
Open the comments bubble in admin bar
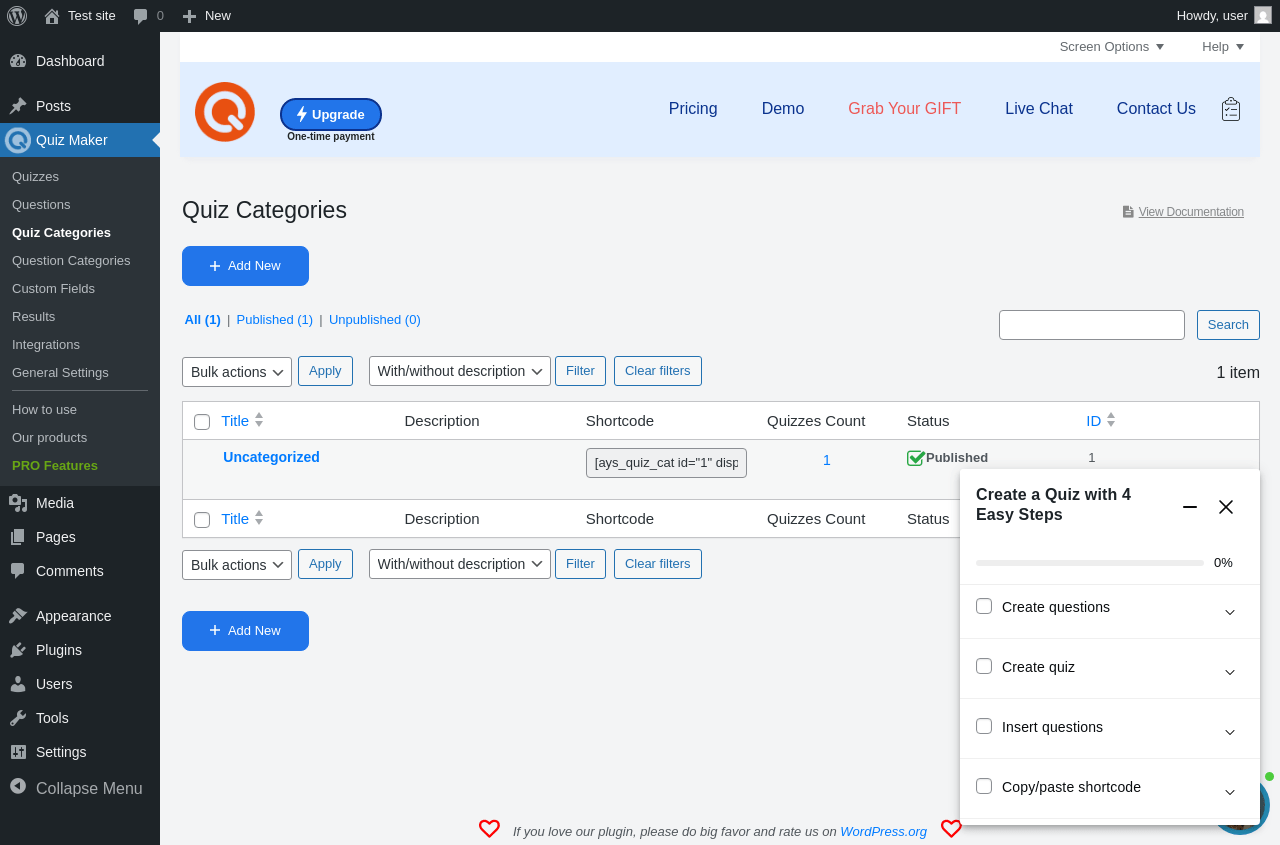tap(141, 16)
